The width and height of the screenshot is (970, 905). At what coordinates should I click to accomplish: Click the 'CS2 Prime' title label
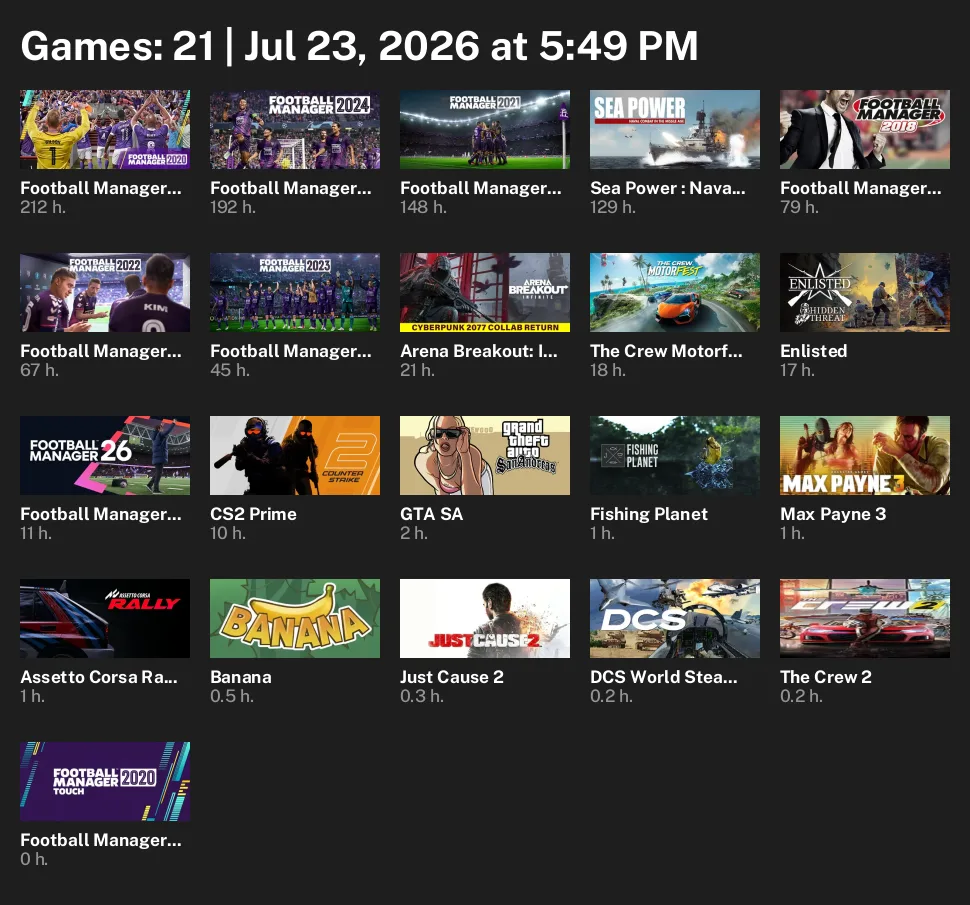pyautogui.click(x=253, y=514)
